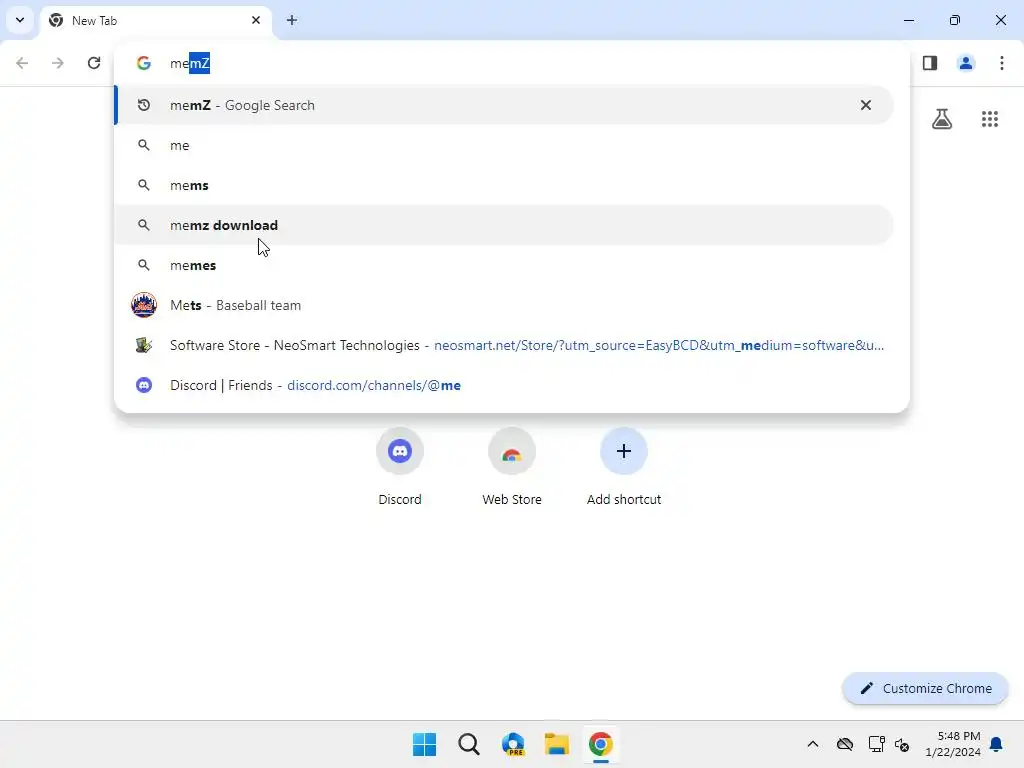Screen dimensions: 1024x768
Task: Click the NeoSmart site favicon
Action: pyautogui.click(x=144, y=345)
